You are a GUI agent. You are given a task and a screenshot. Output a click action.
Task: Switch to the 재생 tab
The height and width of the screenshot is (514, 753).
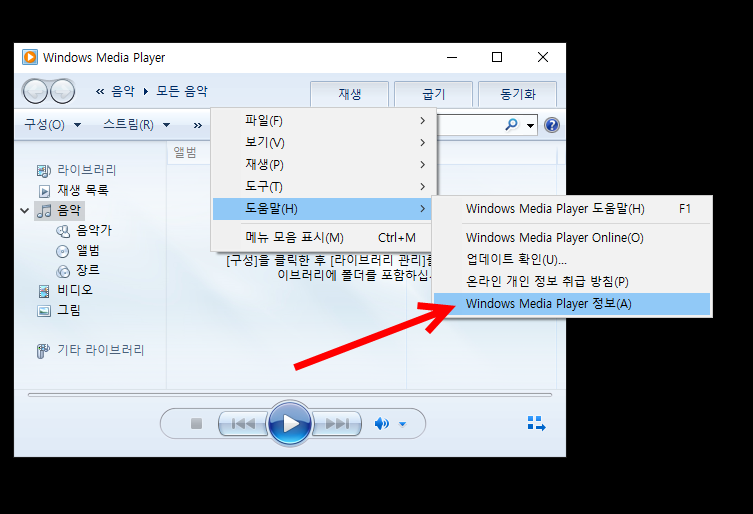pyautogui.click(x=350, y=94)
